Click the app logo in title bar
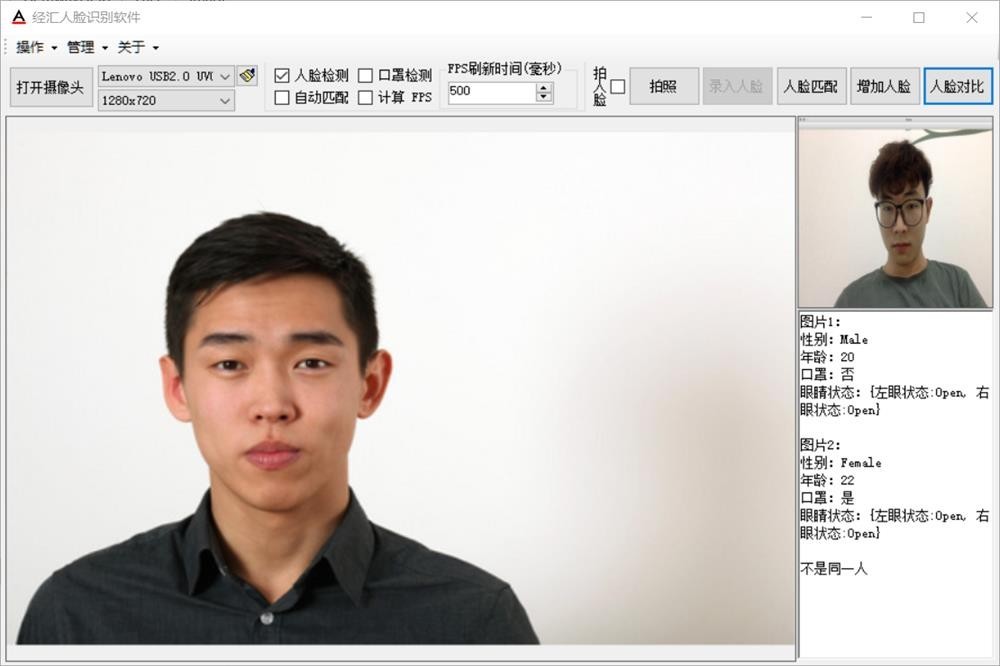 pyautogui.click(x=18, y=17)
